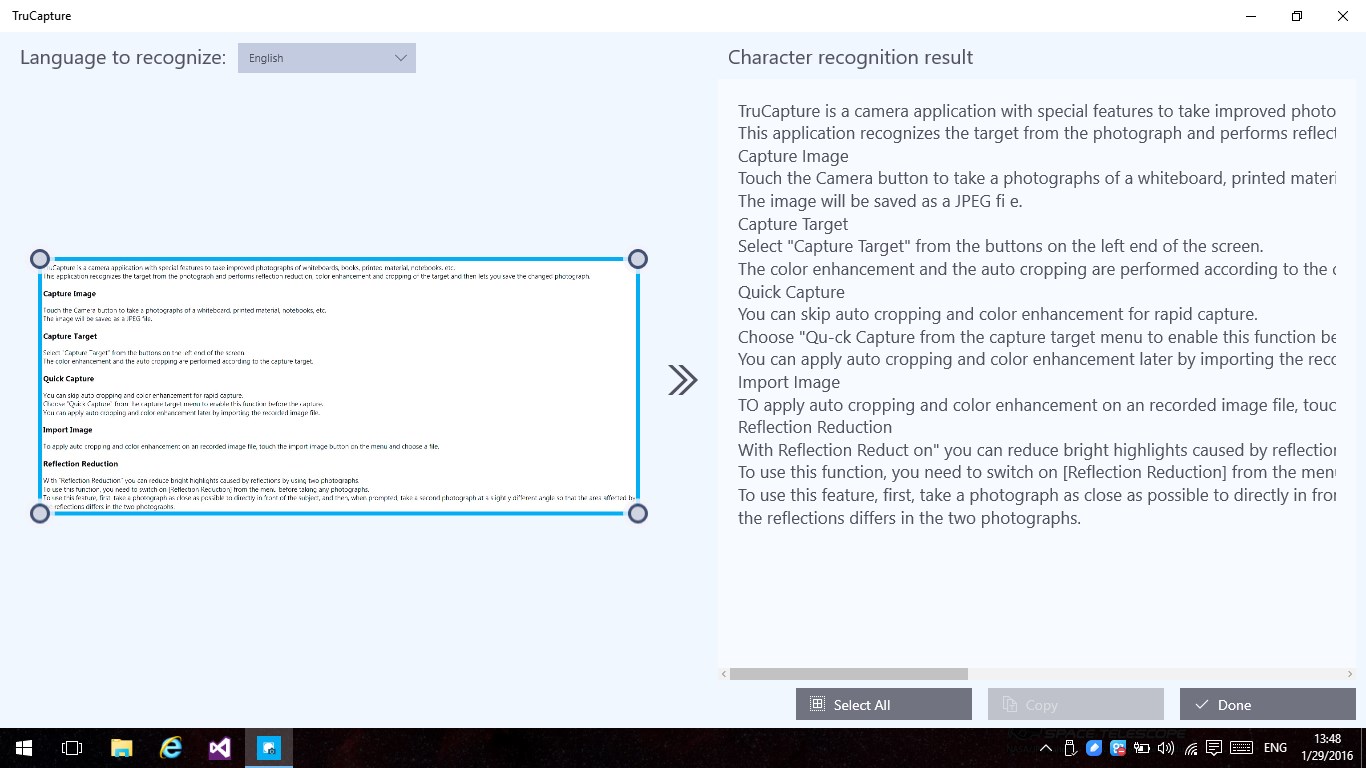Click the safely remove USB tray icon
This screenshot has width=1366, height=768.
[x=1070, y=748]
